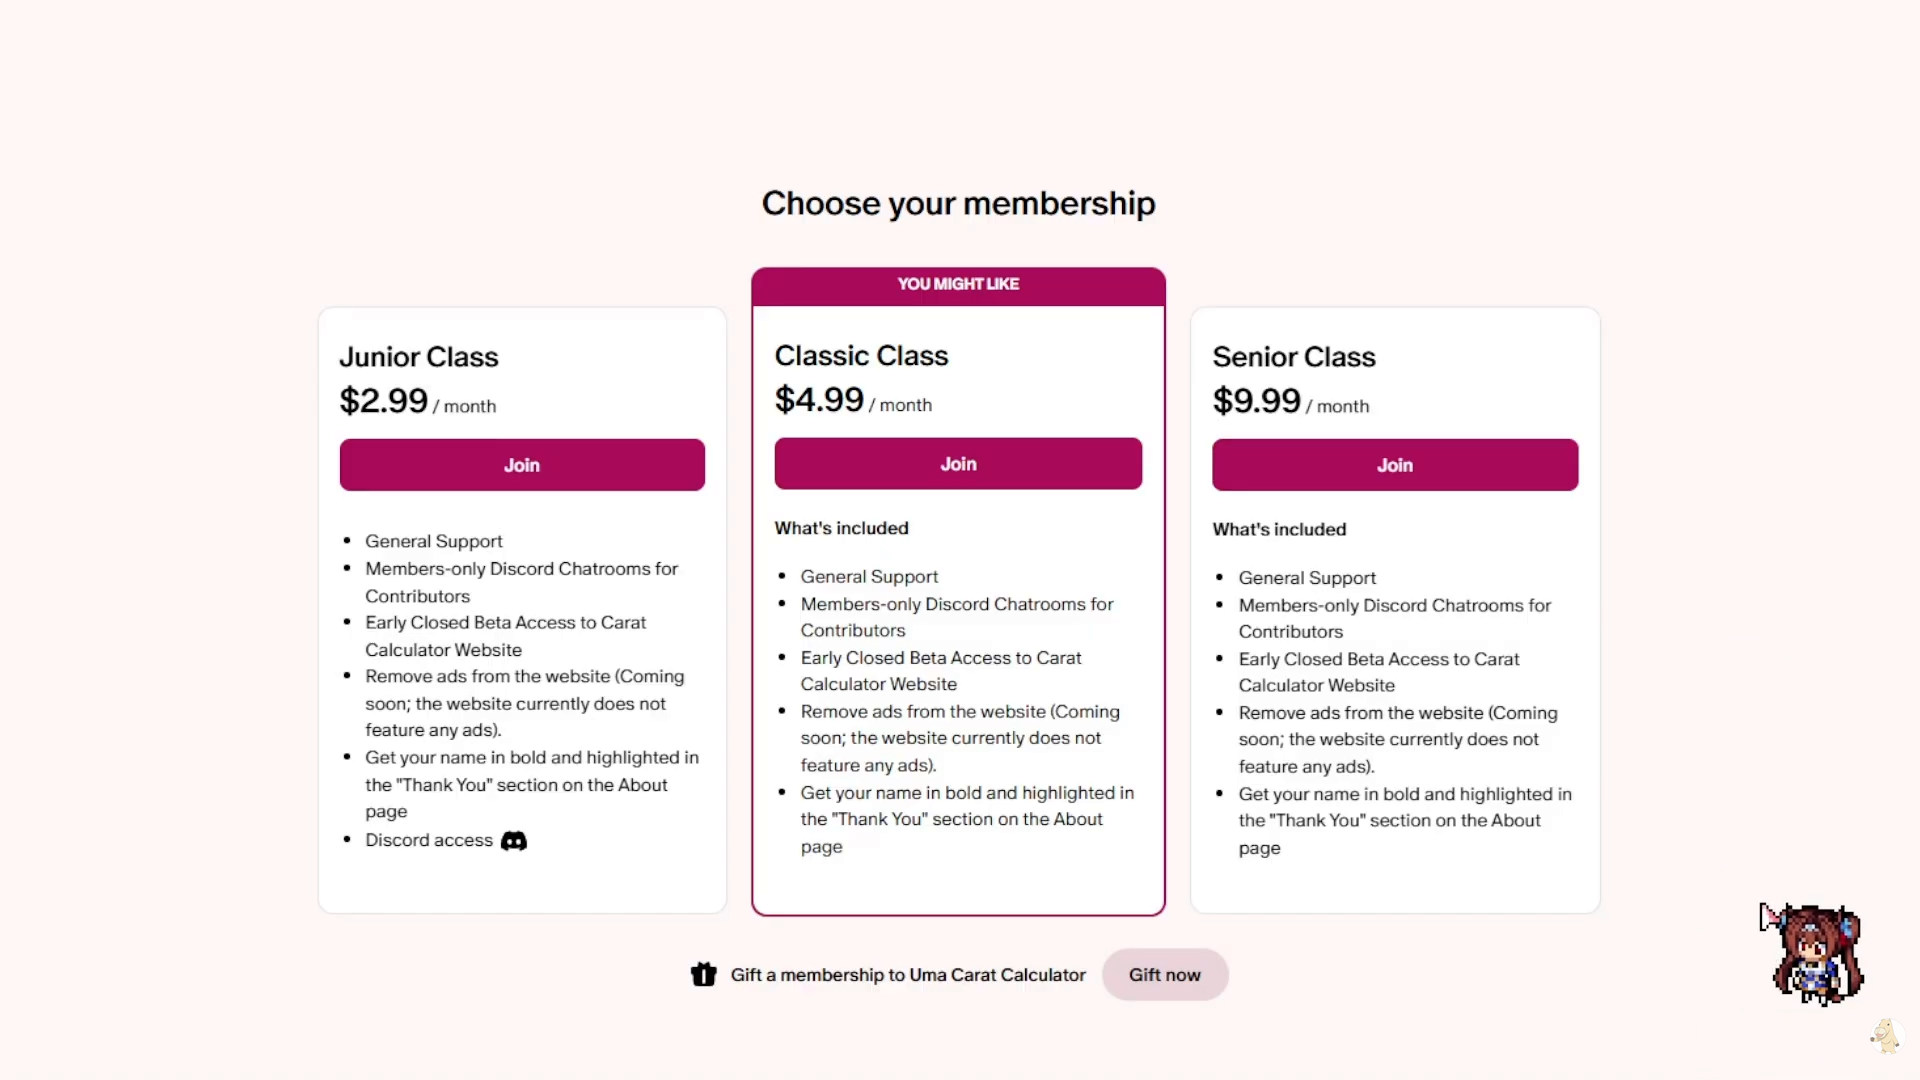Click the pixel-art horse girl mascot
1920x1080 pixels.
[1817, 955]
